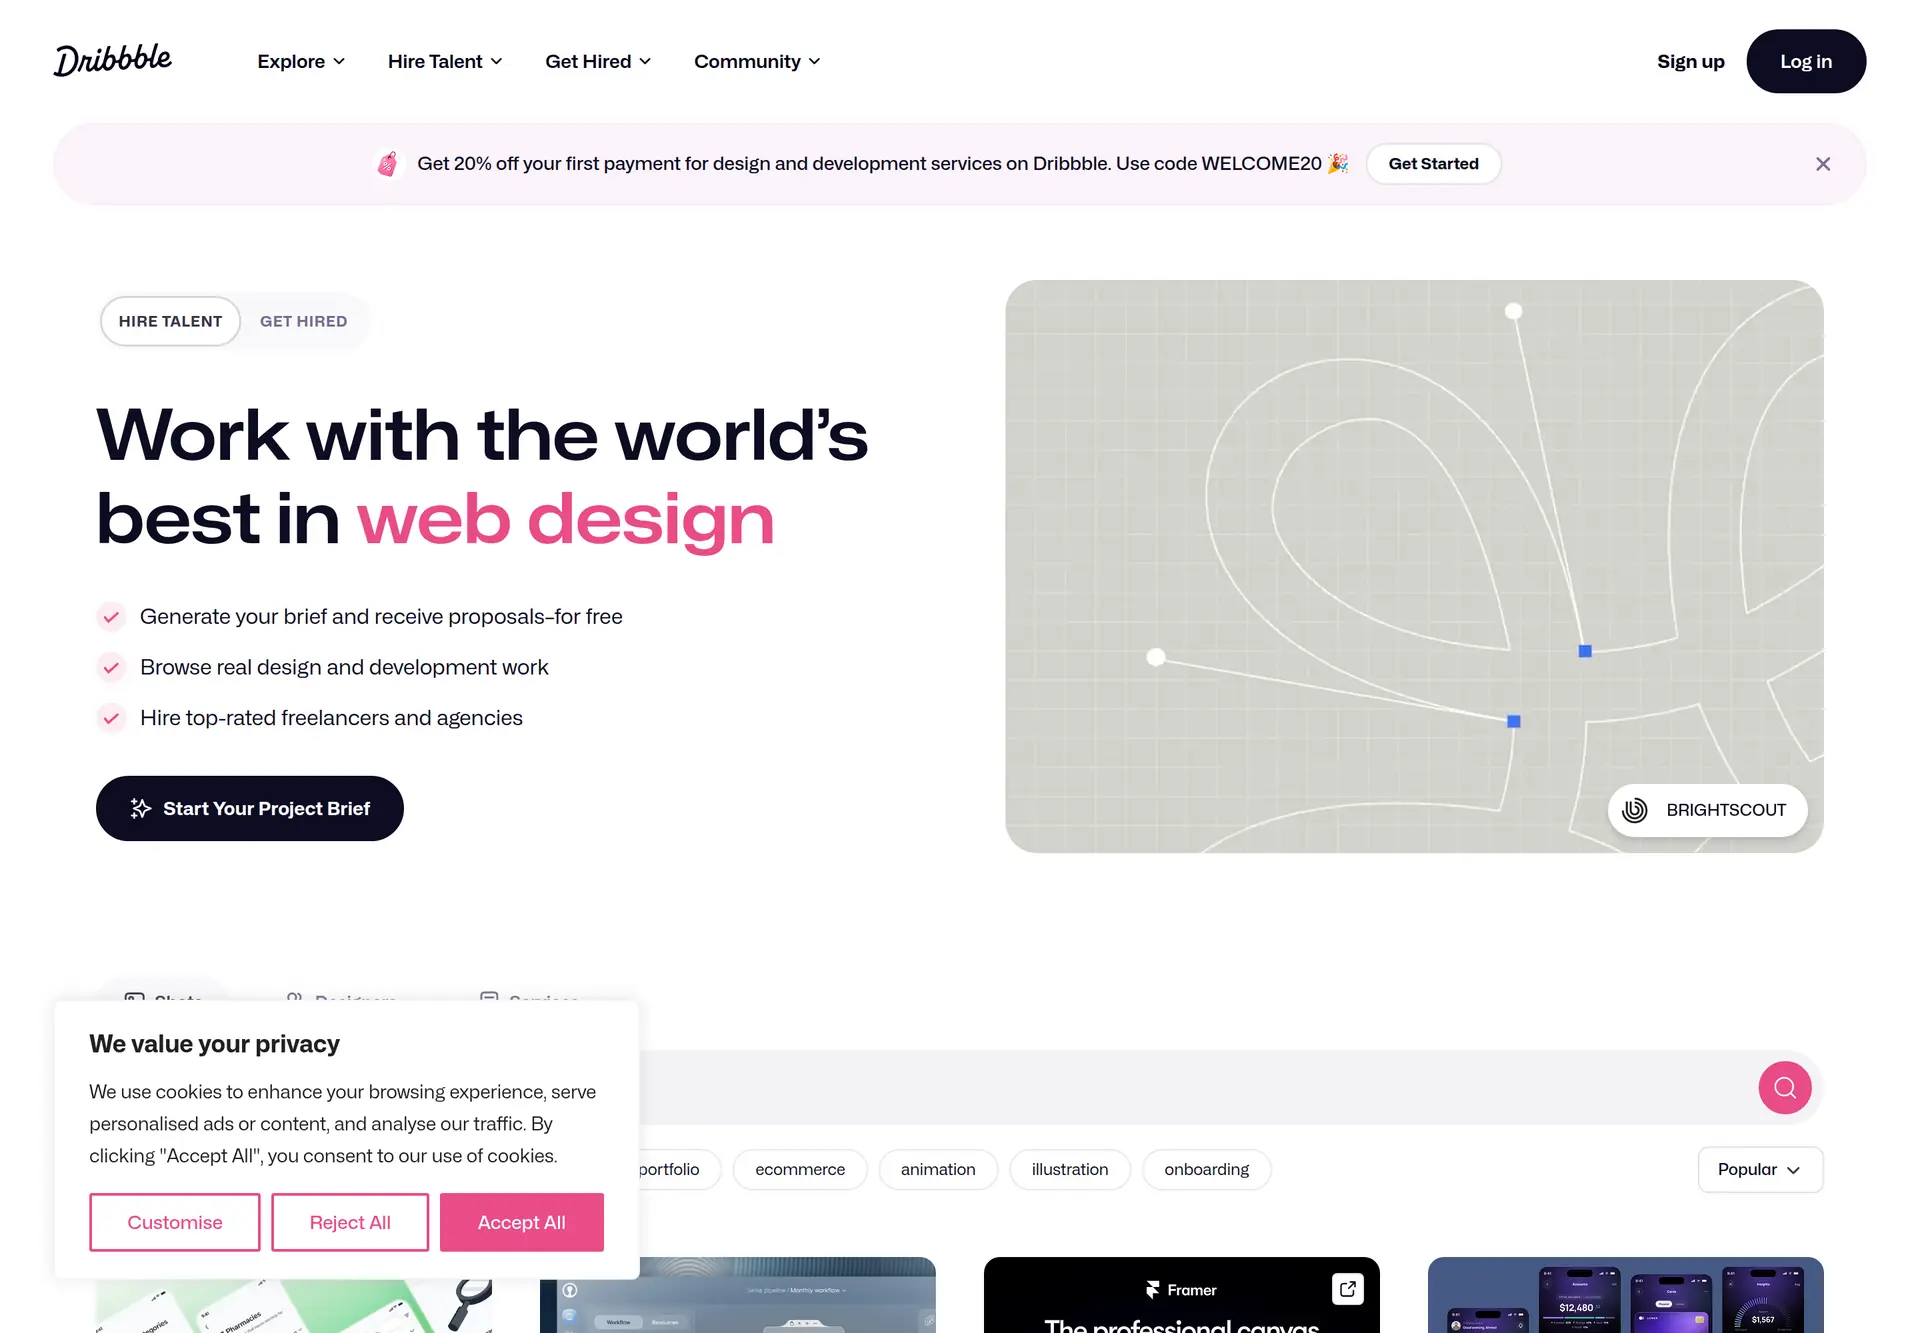1920x1333 pixels.
Task: Click the Log in button
Action: click(x=1806, y=61)
